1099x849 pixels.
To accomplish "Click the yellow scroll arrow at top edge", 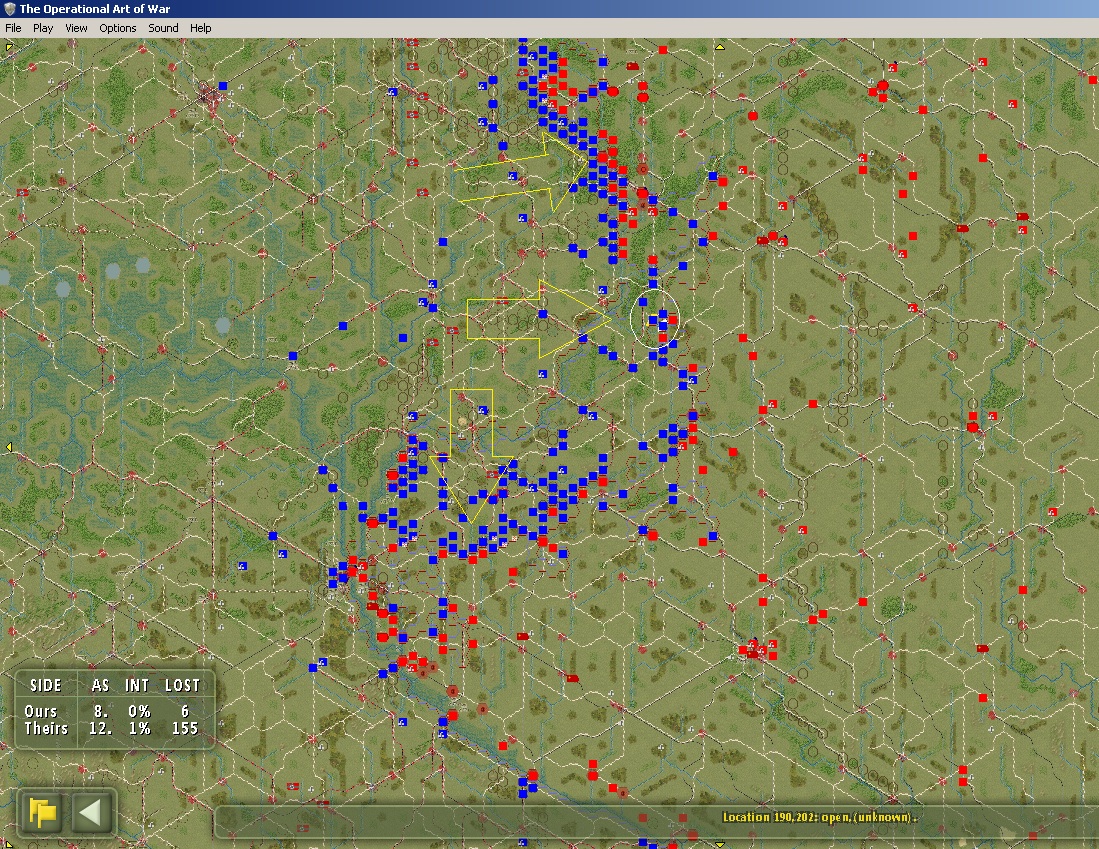I will (x=720, y=47).
